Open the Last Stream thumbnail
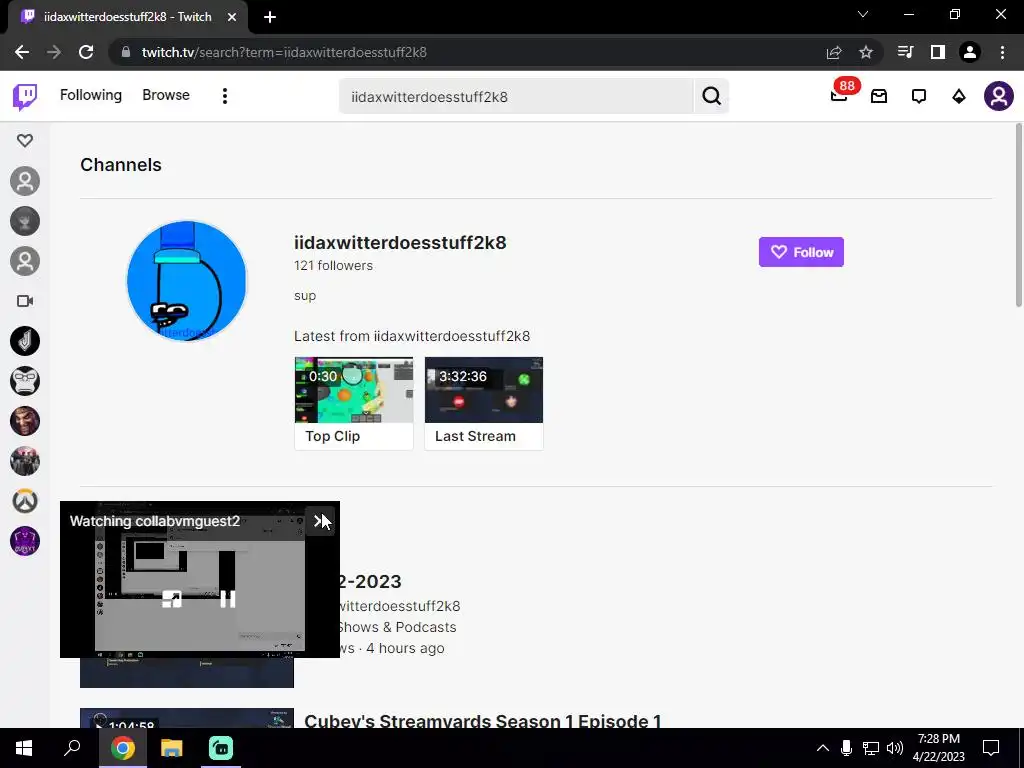 483,403
